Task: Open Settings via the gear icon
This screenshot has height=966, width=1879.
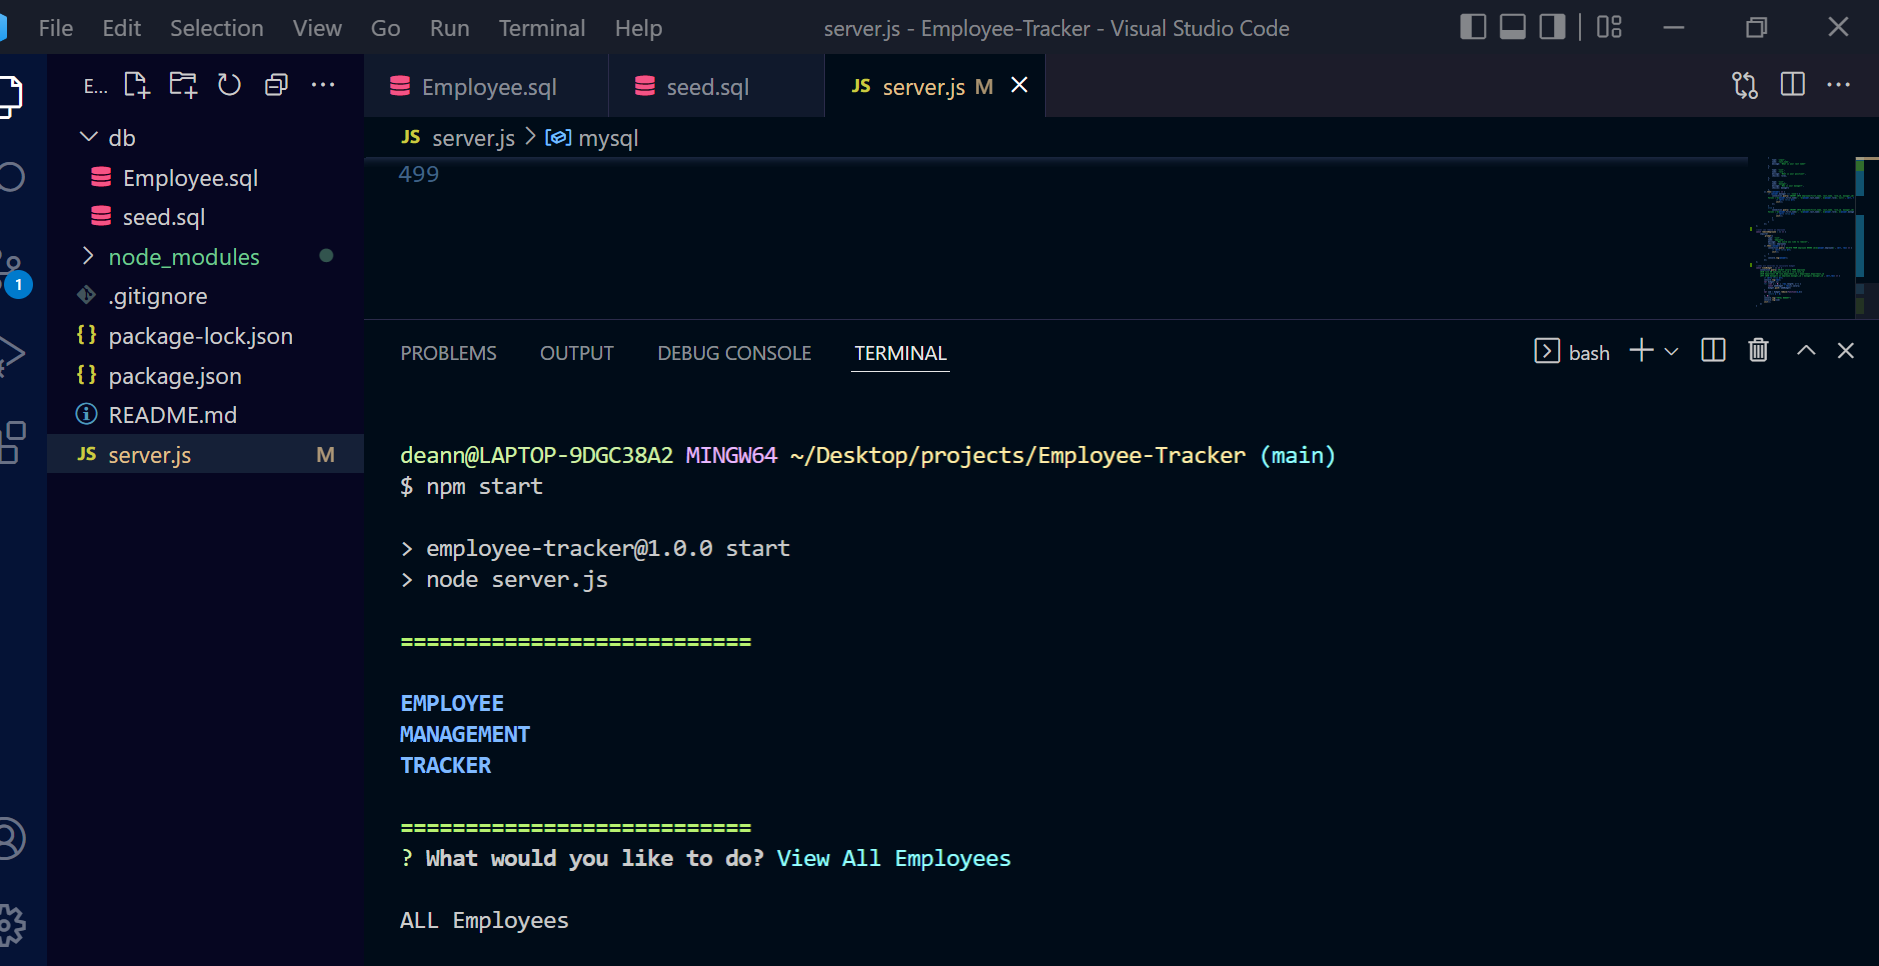Action: pos(12,925)
